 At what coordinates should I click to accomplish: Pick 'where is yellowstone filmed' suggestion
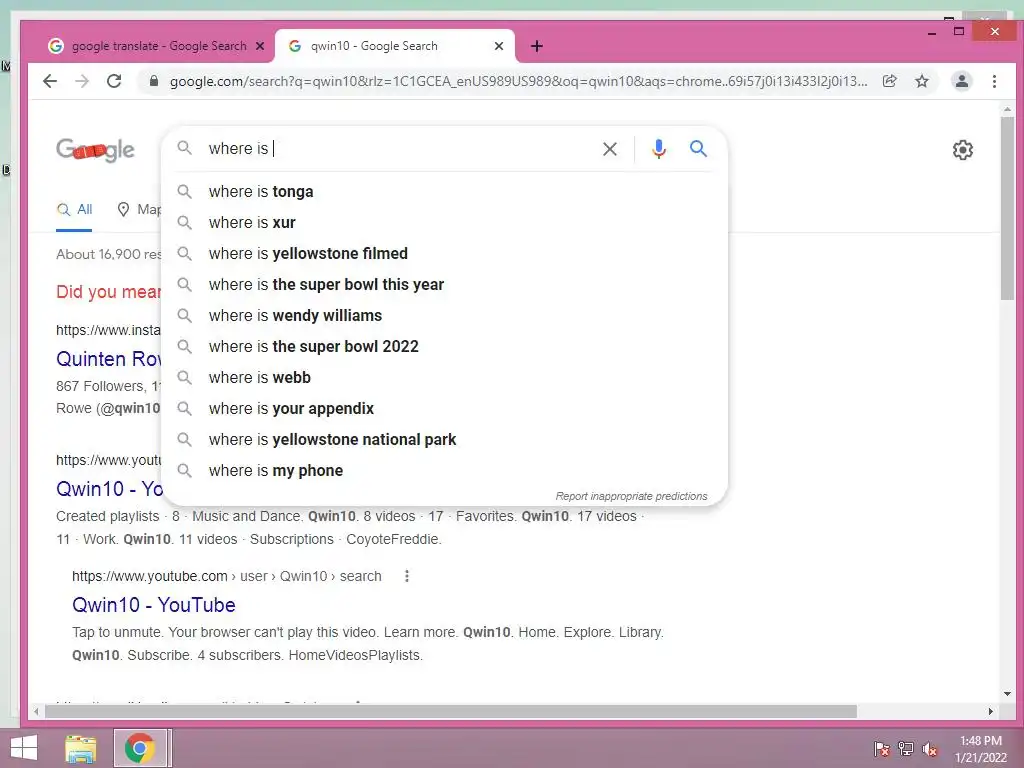(x=444, y=253)
